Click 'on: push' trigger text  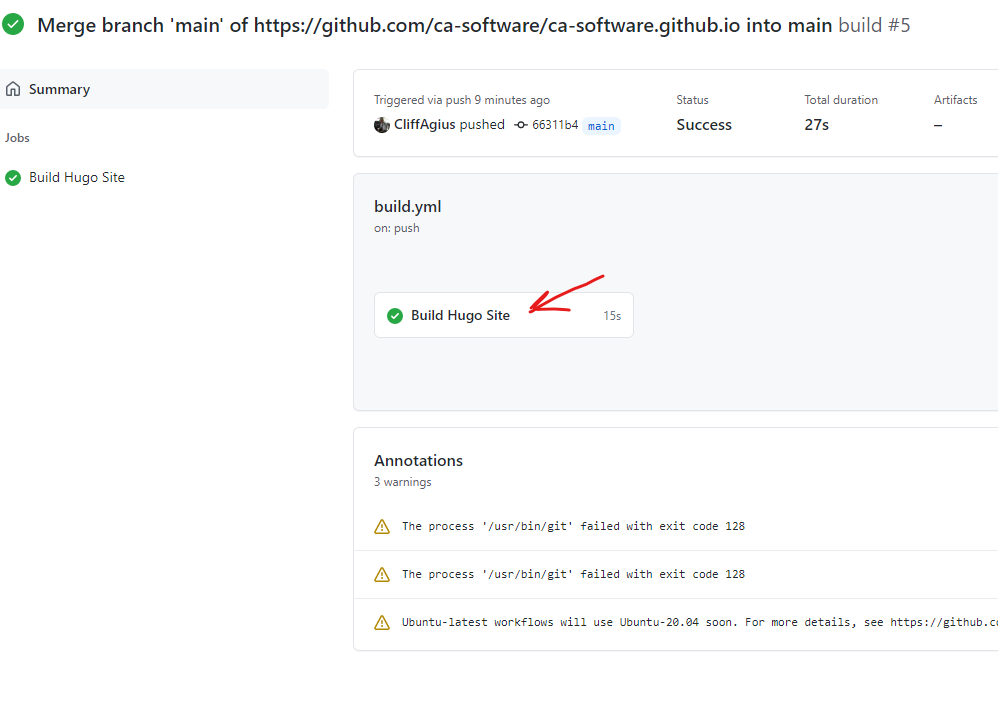pos(397,228)
